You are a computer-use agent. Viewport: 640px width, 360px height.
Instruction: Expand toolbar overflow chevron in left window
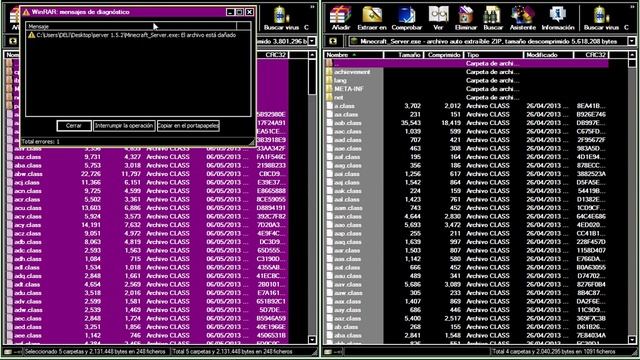(313, 7)
